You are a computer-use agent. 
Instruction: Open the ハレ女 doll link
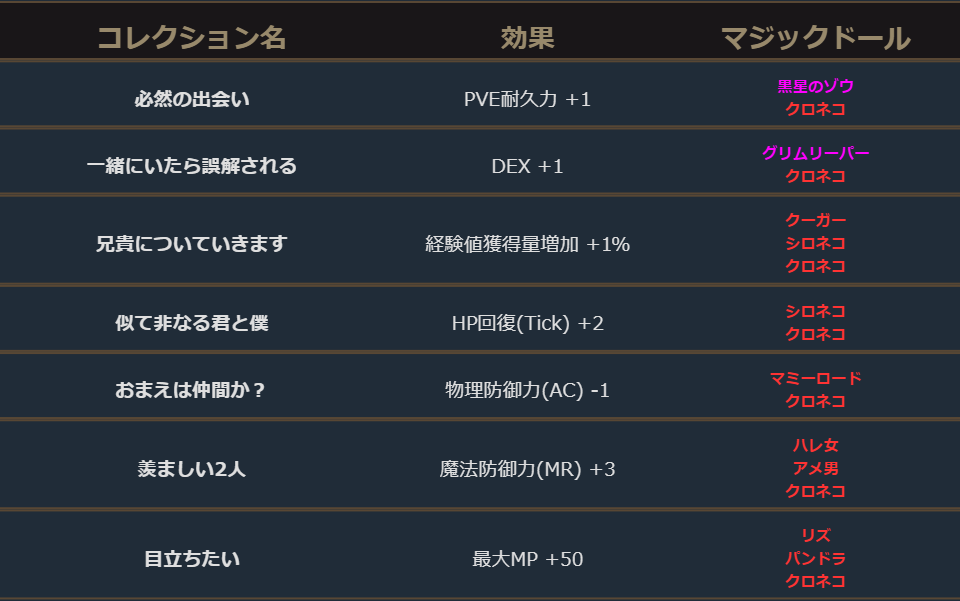click(815, 446)
